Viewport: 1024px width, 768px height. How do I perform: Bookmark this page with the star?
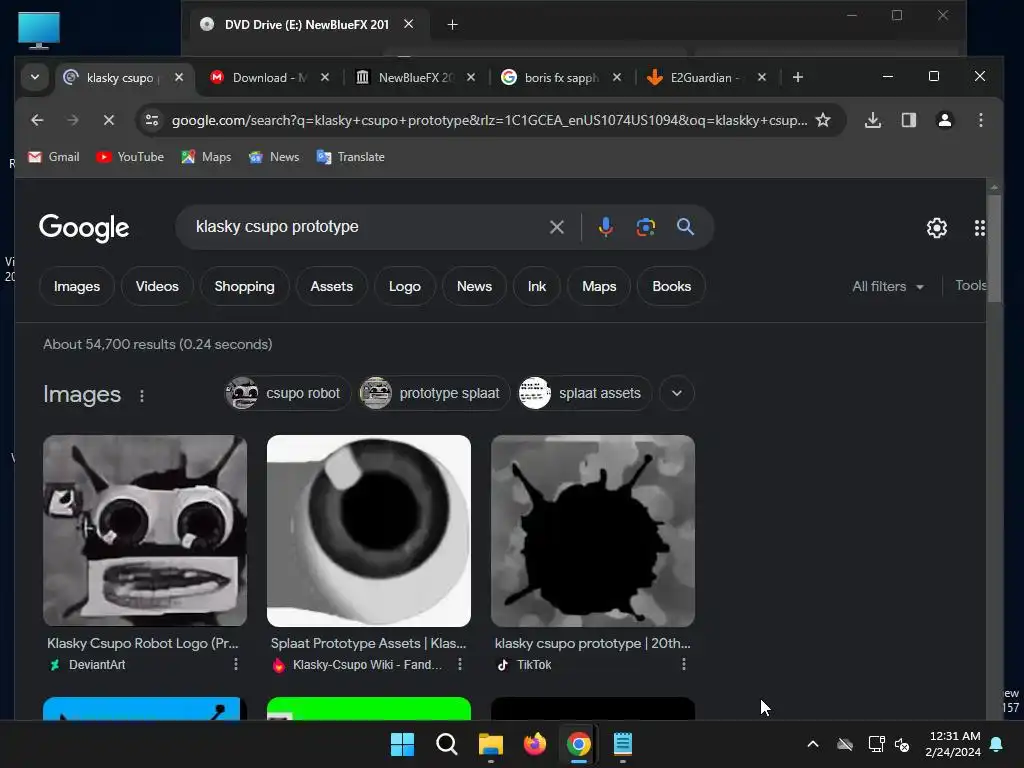point(823,120)
